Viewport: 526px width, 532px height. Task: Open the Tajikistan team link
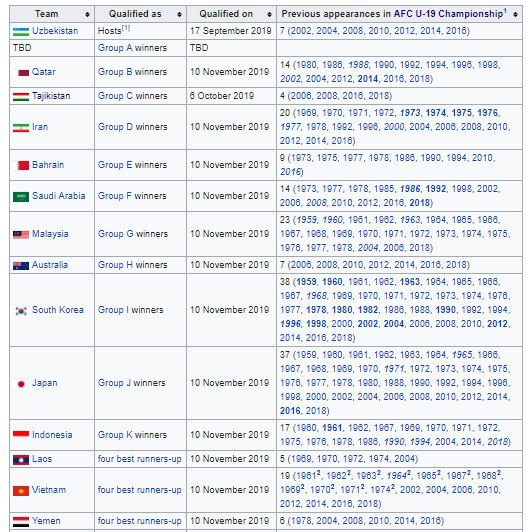click(x=51, y=96)
